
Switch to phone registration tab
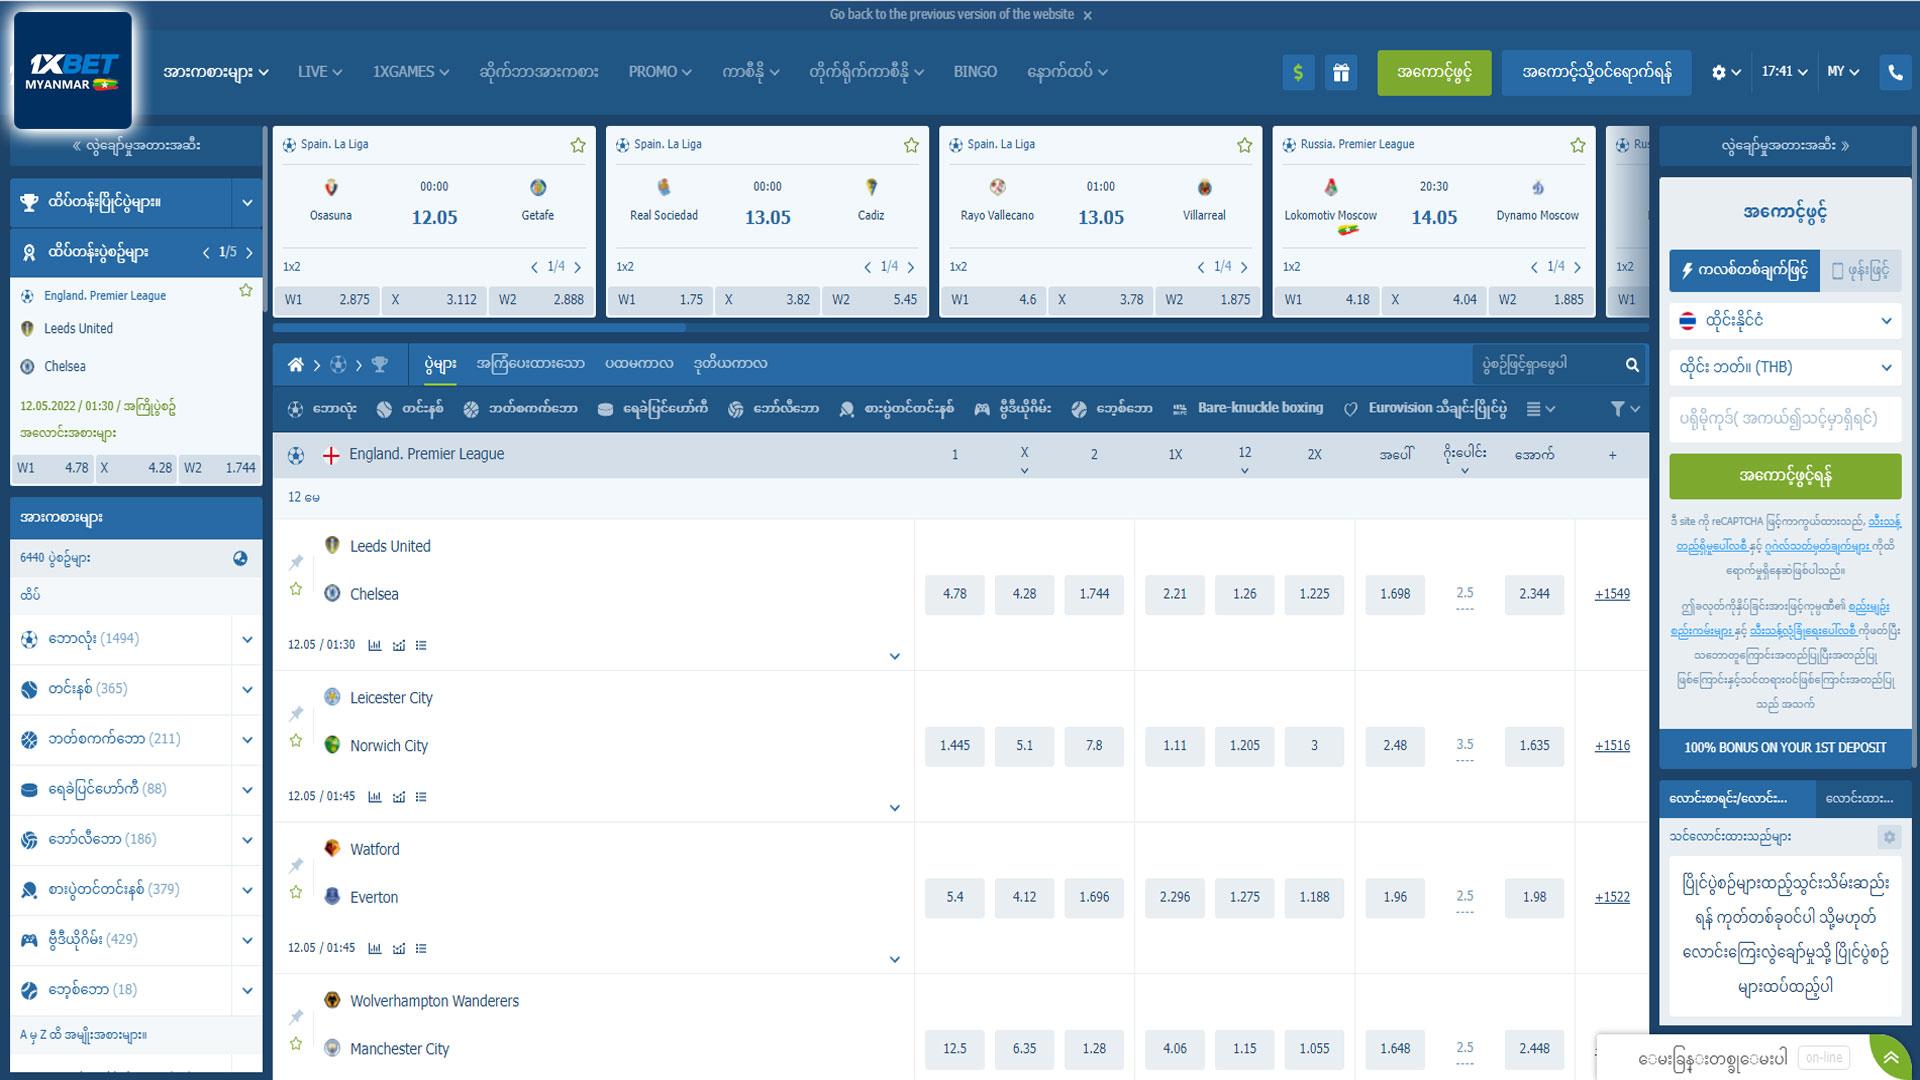1861,271
